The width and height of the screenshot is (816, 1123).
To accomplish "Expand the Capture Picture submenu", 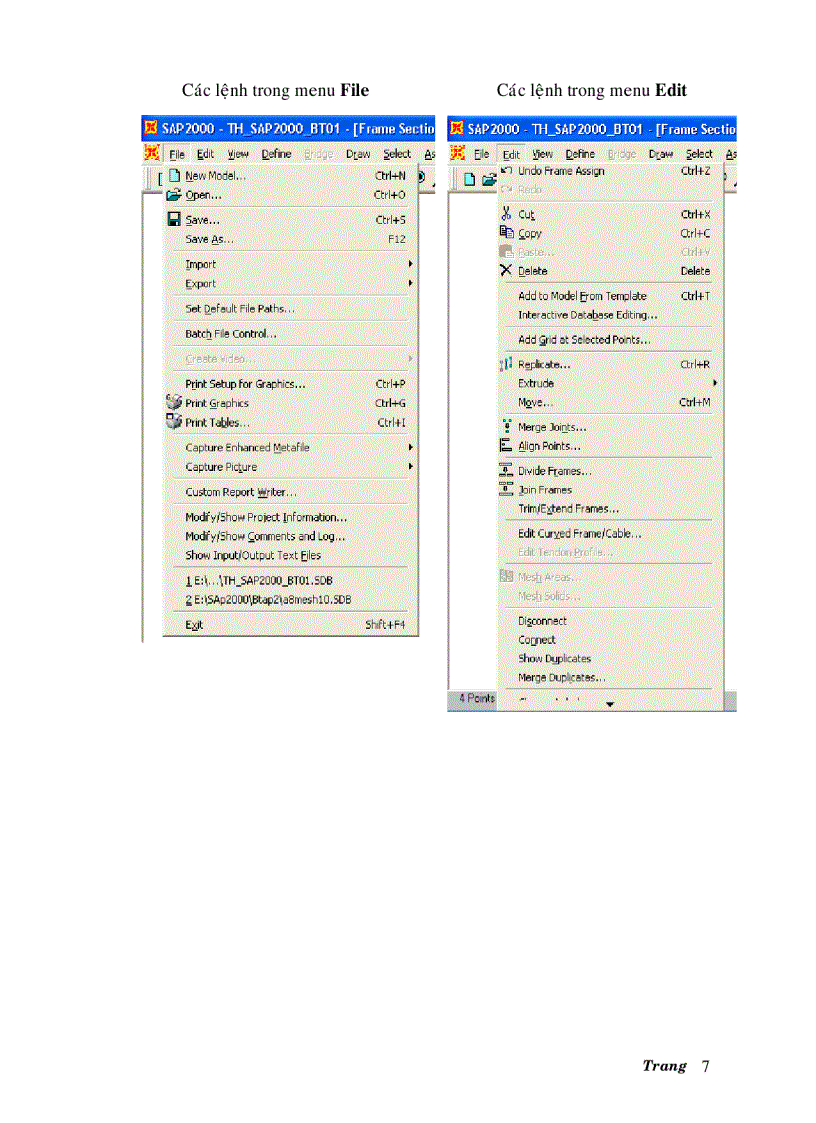I will (x=410, y=467).
